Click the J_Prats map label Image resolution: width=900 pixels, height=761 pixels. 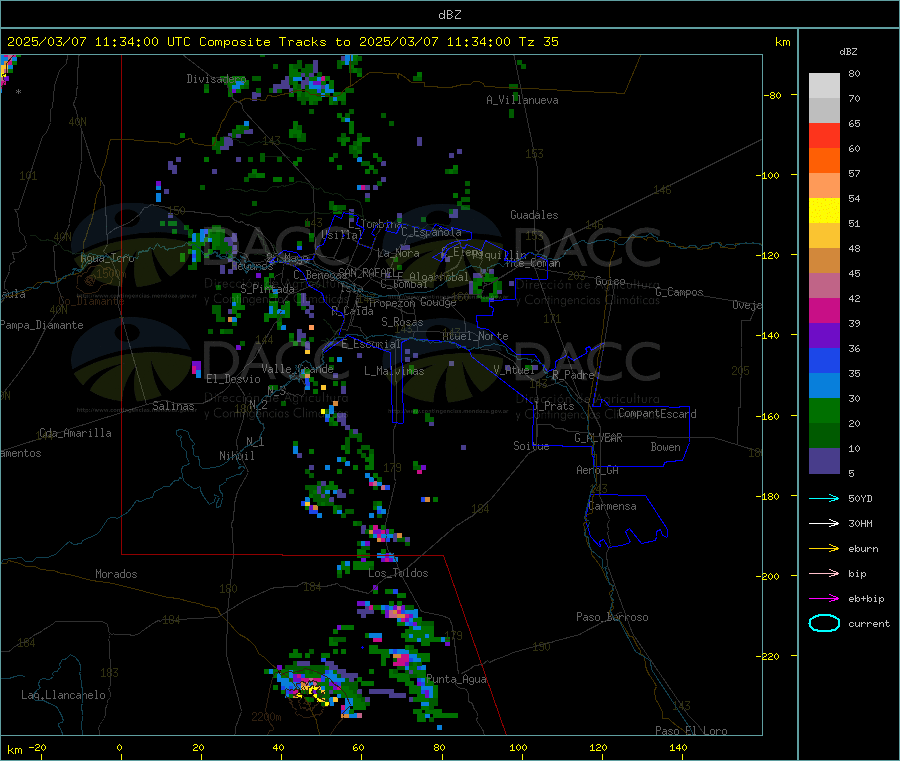tap(553, 405)
